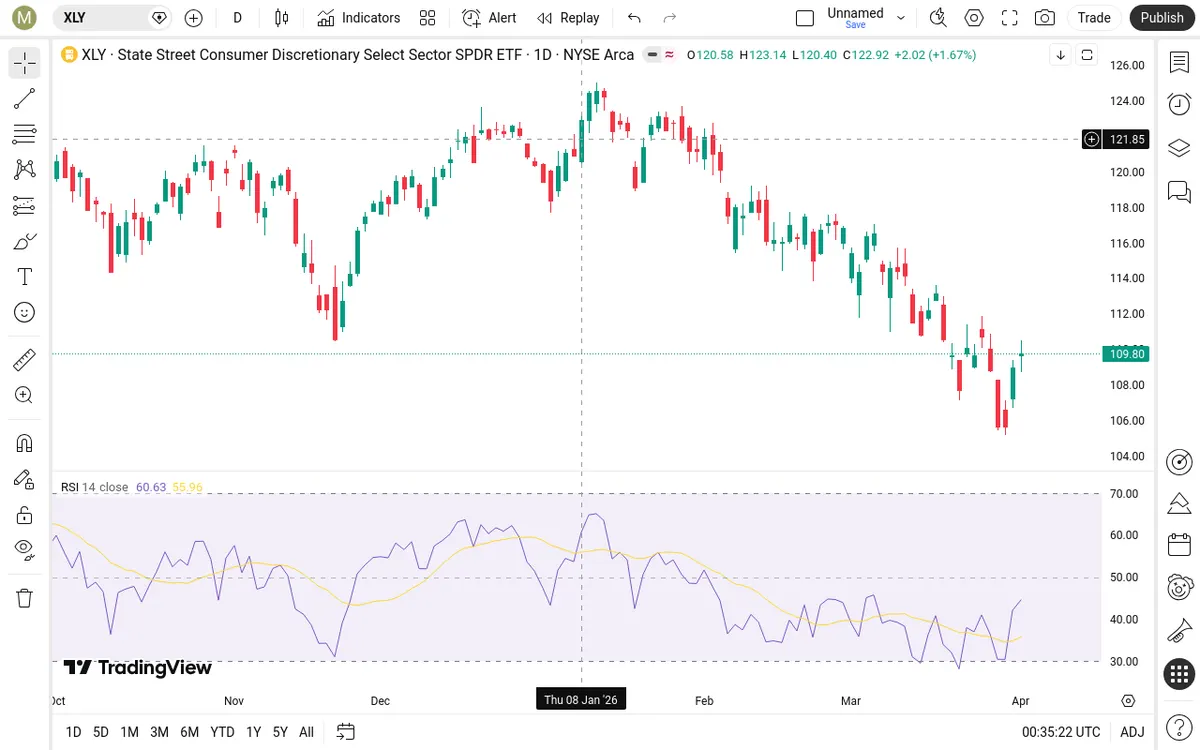Toggle stay in drawing mode

click(25, 479)
